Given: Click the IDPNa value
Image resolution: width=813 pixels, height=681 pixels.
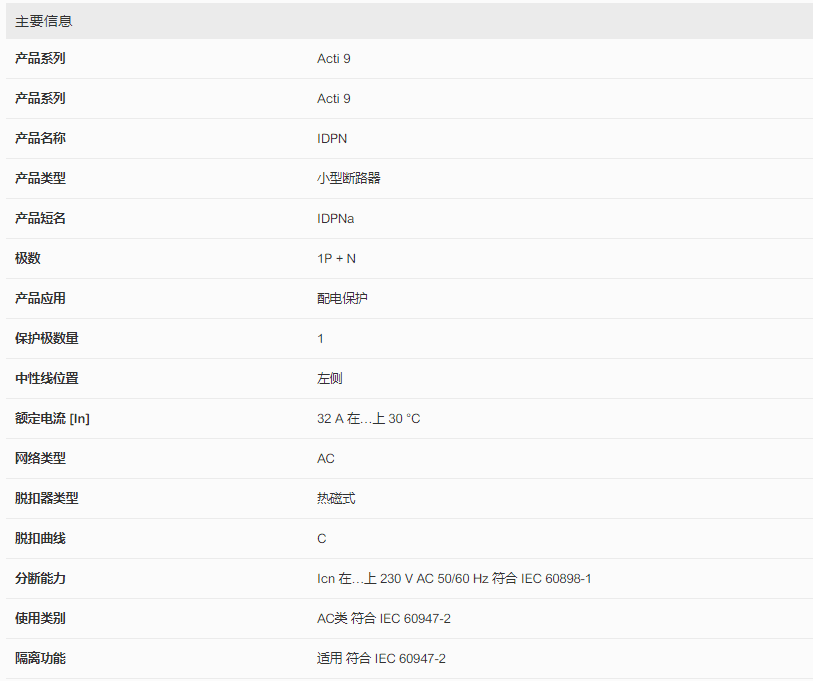Looking at the screenshot, I should click(x=335, y=218).
